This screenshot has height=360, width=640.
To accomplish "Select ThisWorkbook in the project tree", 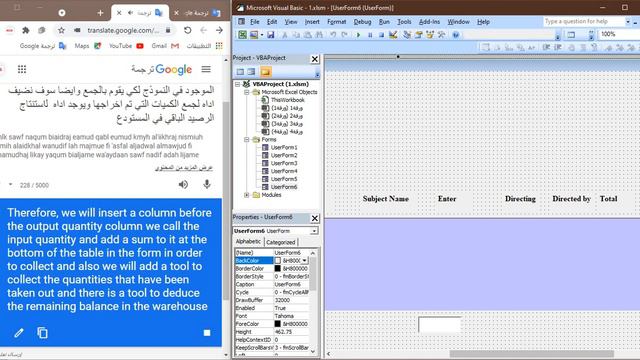I will [287, 100].
